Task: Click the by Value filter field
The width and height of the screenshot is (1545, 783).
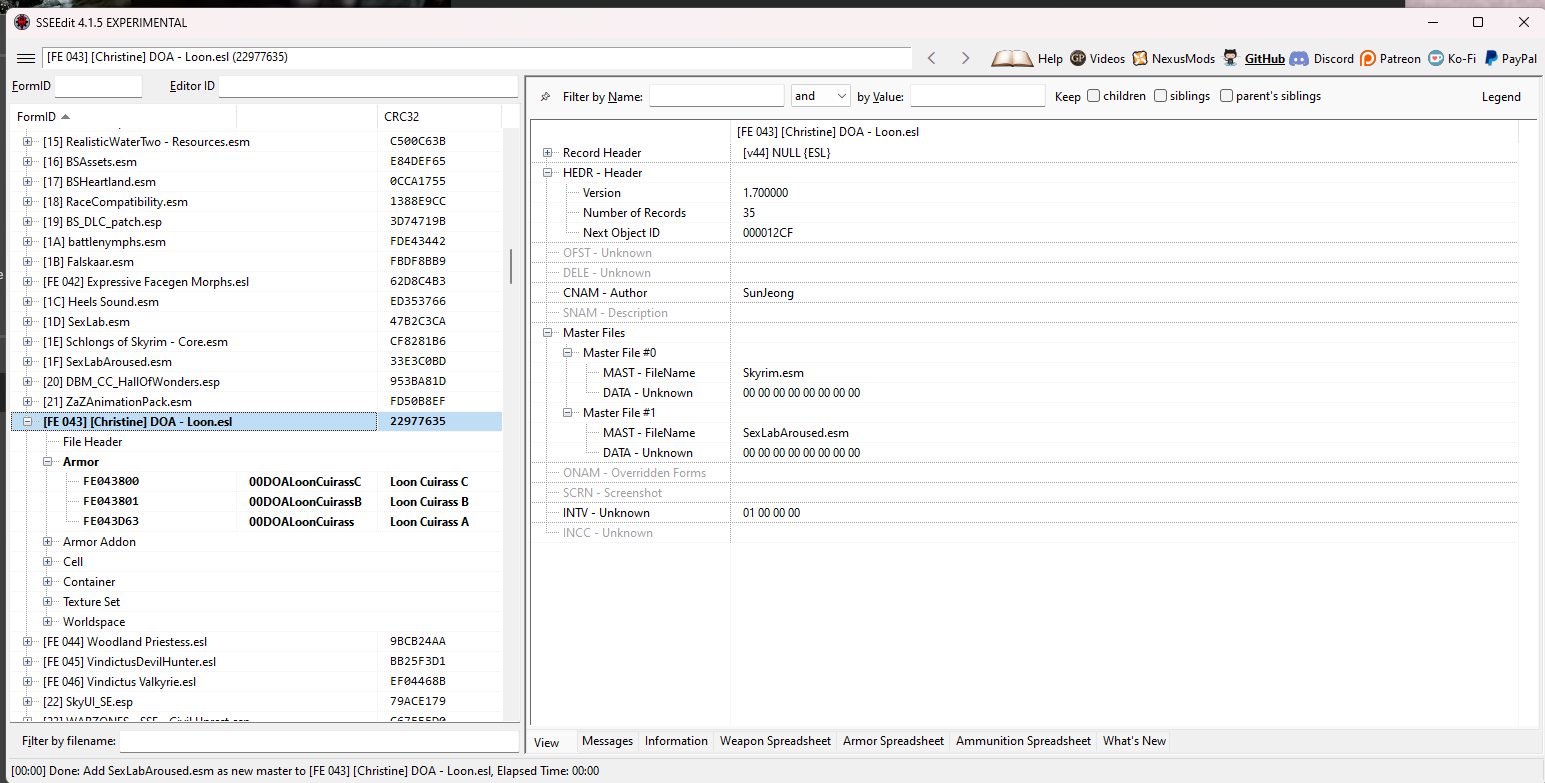Action: point(977,96)
